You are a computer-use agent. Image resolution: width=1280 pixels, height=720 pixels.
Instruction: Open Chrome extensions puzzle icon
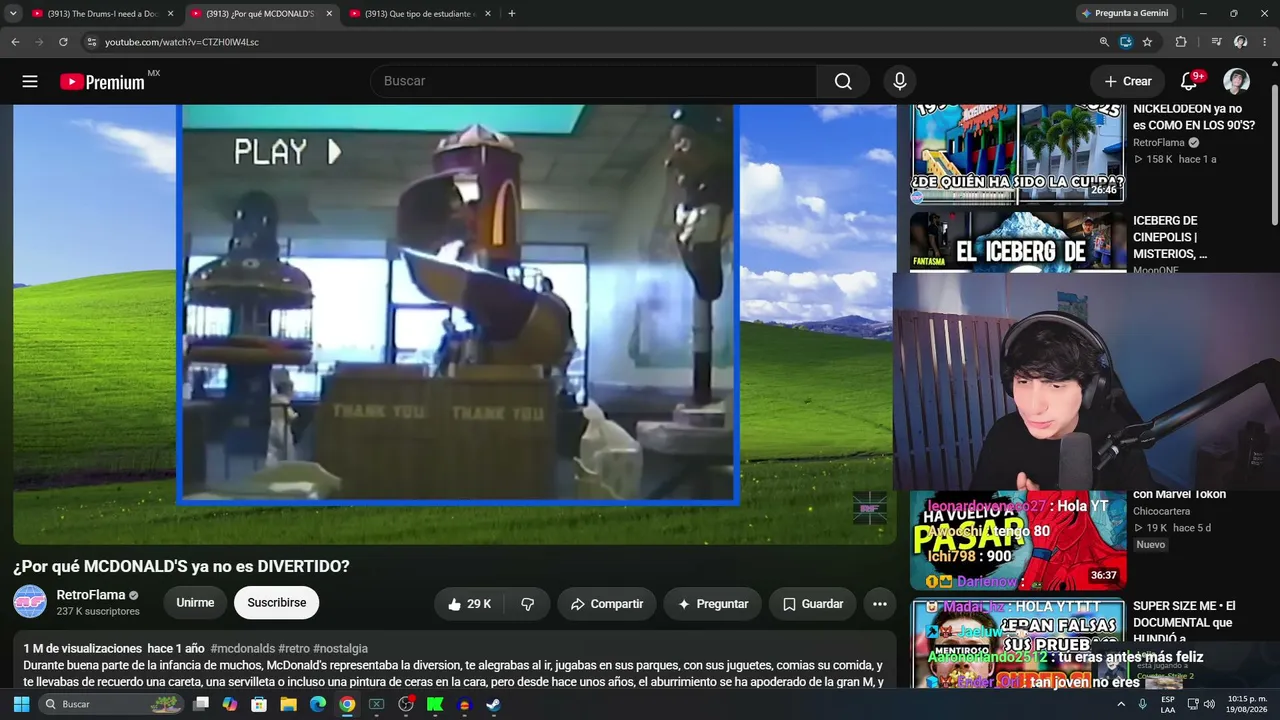click(1181, 42)
